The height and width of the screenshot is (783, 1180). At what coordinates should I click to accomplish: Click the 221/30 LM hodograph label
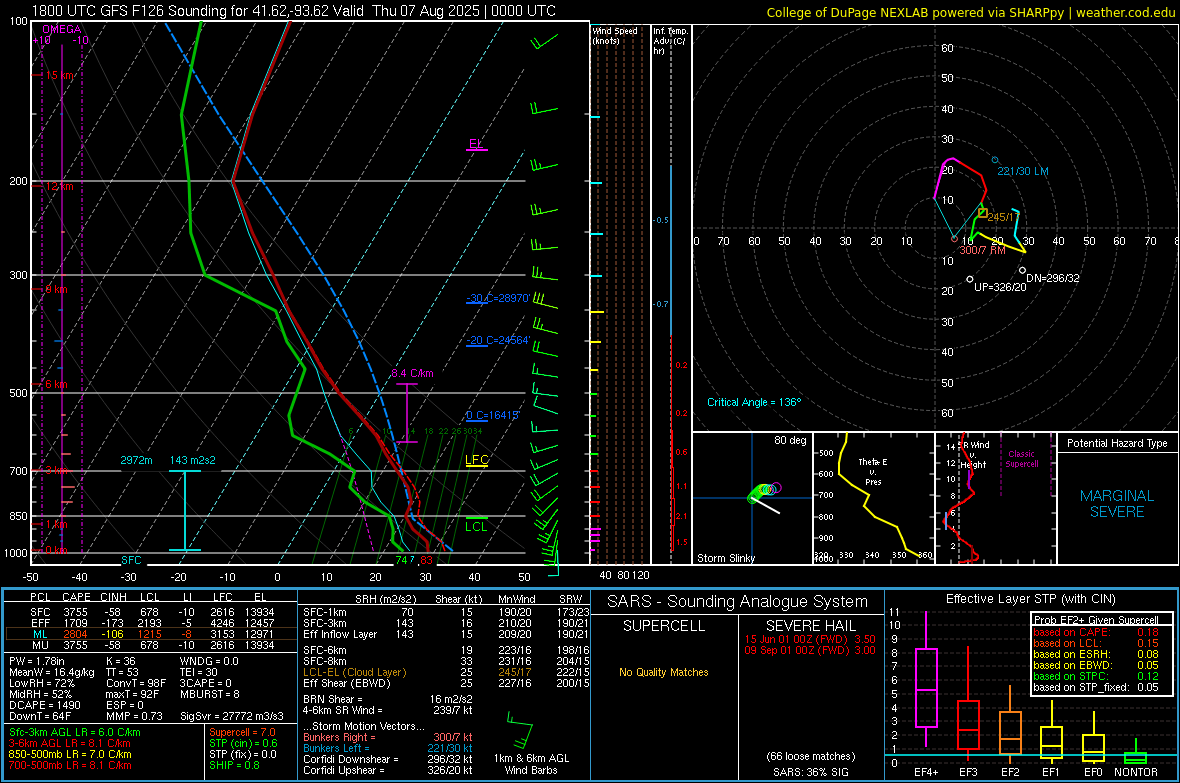click(1023, 172)
